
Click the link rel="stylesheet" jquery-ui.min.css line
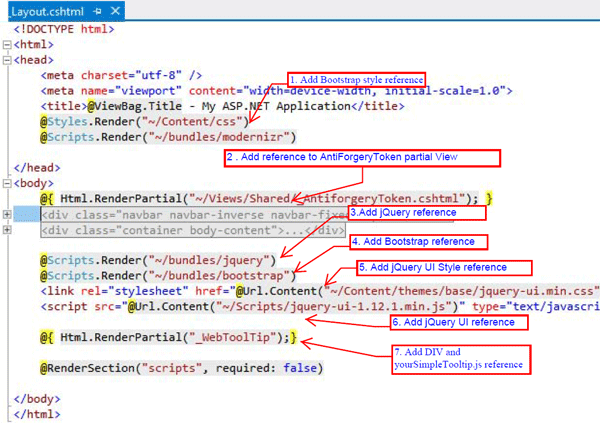pos(320,291)
